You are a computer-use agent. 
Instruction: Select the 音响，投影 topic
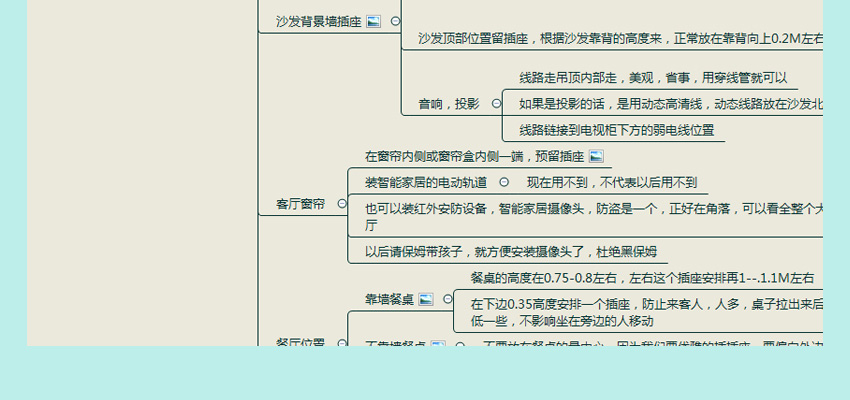coord(449,104)
